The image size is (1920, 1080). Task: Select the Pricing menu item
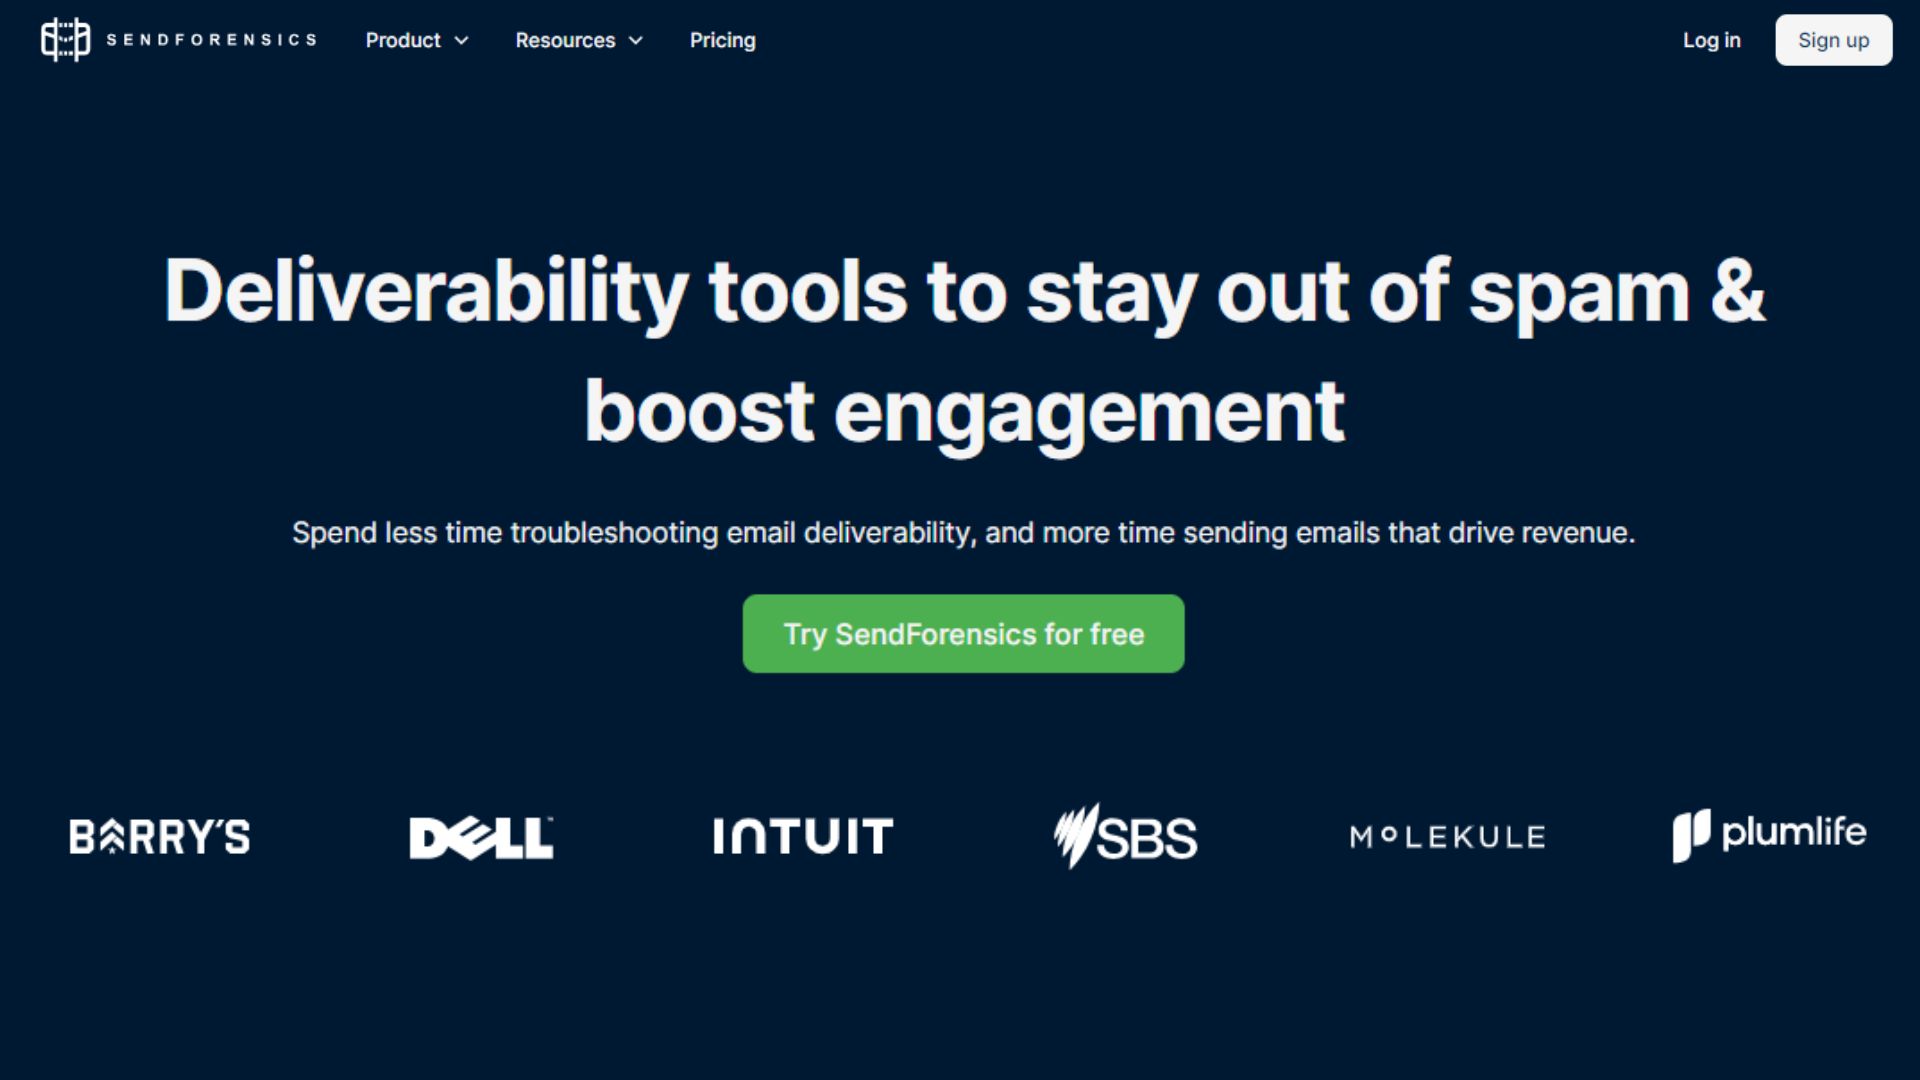tap(723, 40)
